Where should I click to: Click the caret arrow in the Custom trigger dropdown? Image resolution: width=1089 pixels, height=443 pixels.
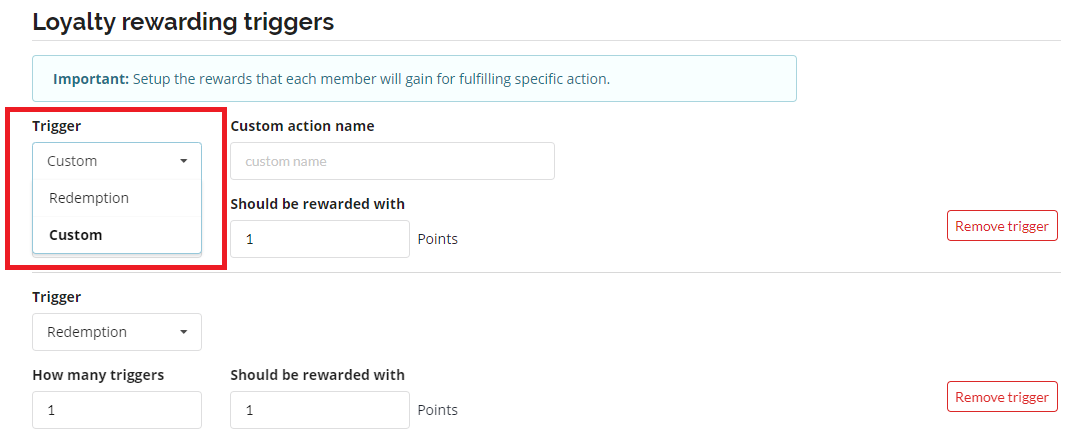[184, 161]
